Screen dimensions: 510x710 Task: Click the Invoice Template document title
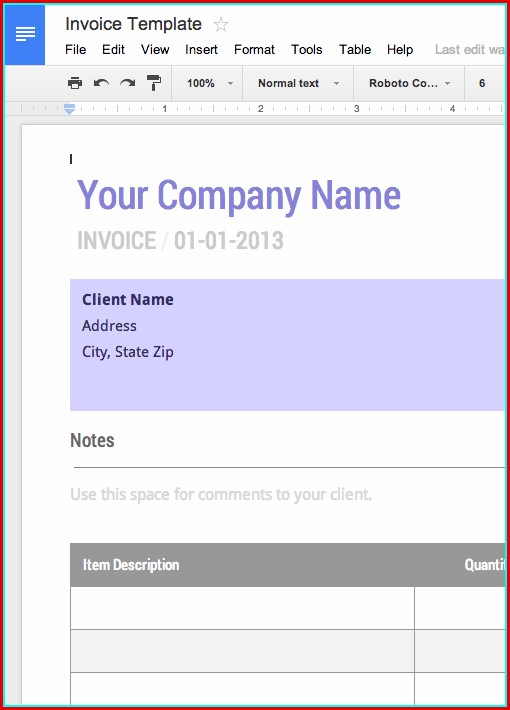[x=134, y=24]
